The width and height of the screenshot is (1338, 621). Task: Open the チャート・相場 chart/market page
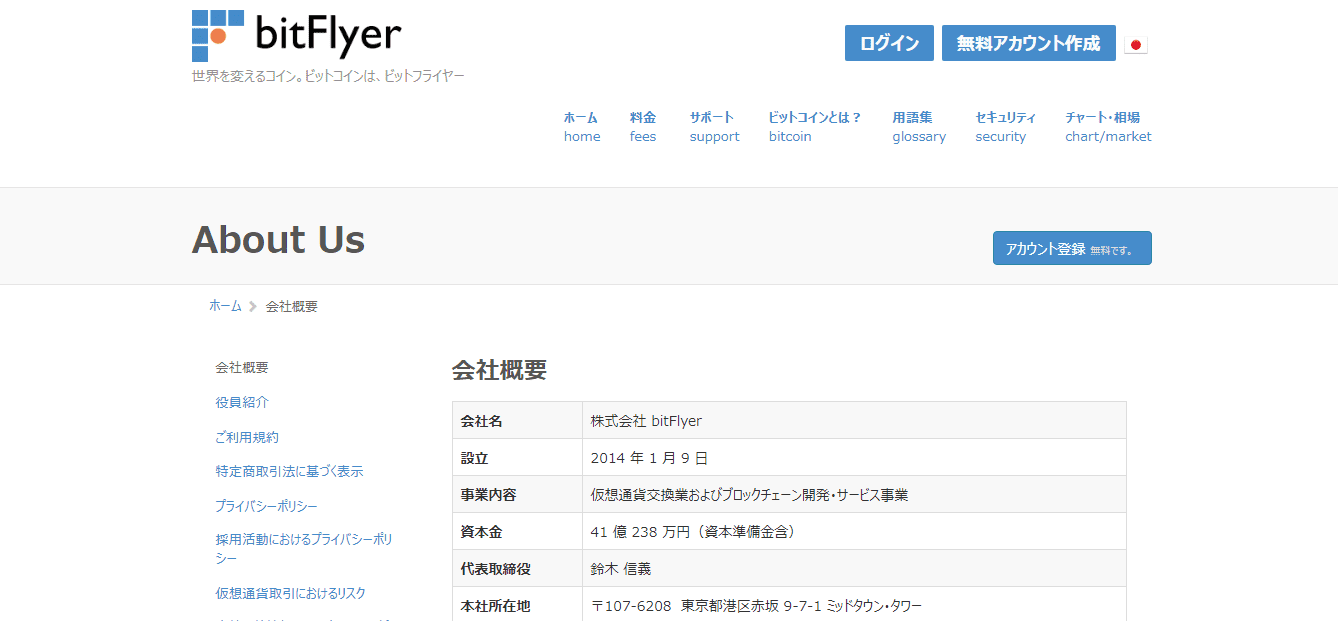pos(1107,126)
